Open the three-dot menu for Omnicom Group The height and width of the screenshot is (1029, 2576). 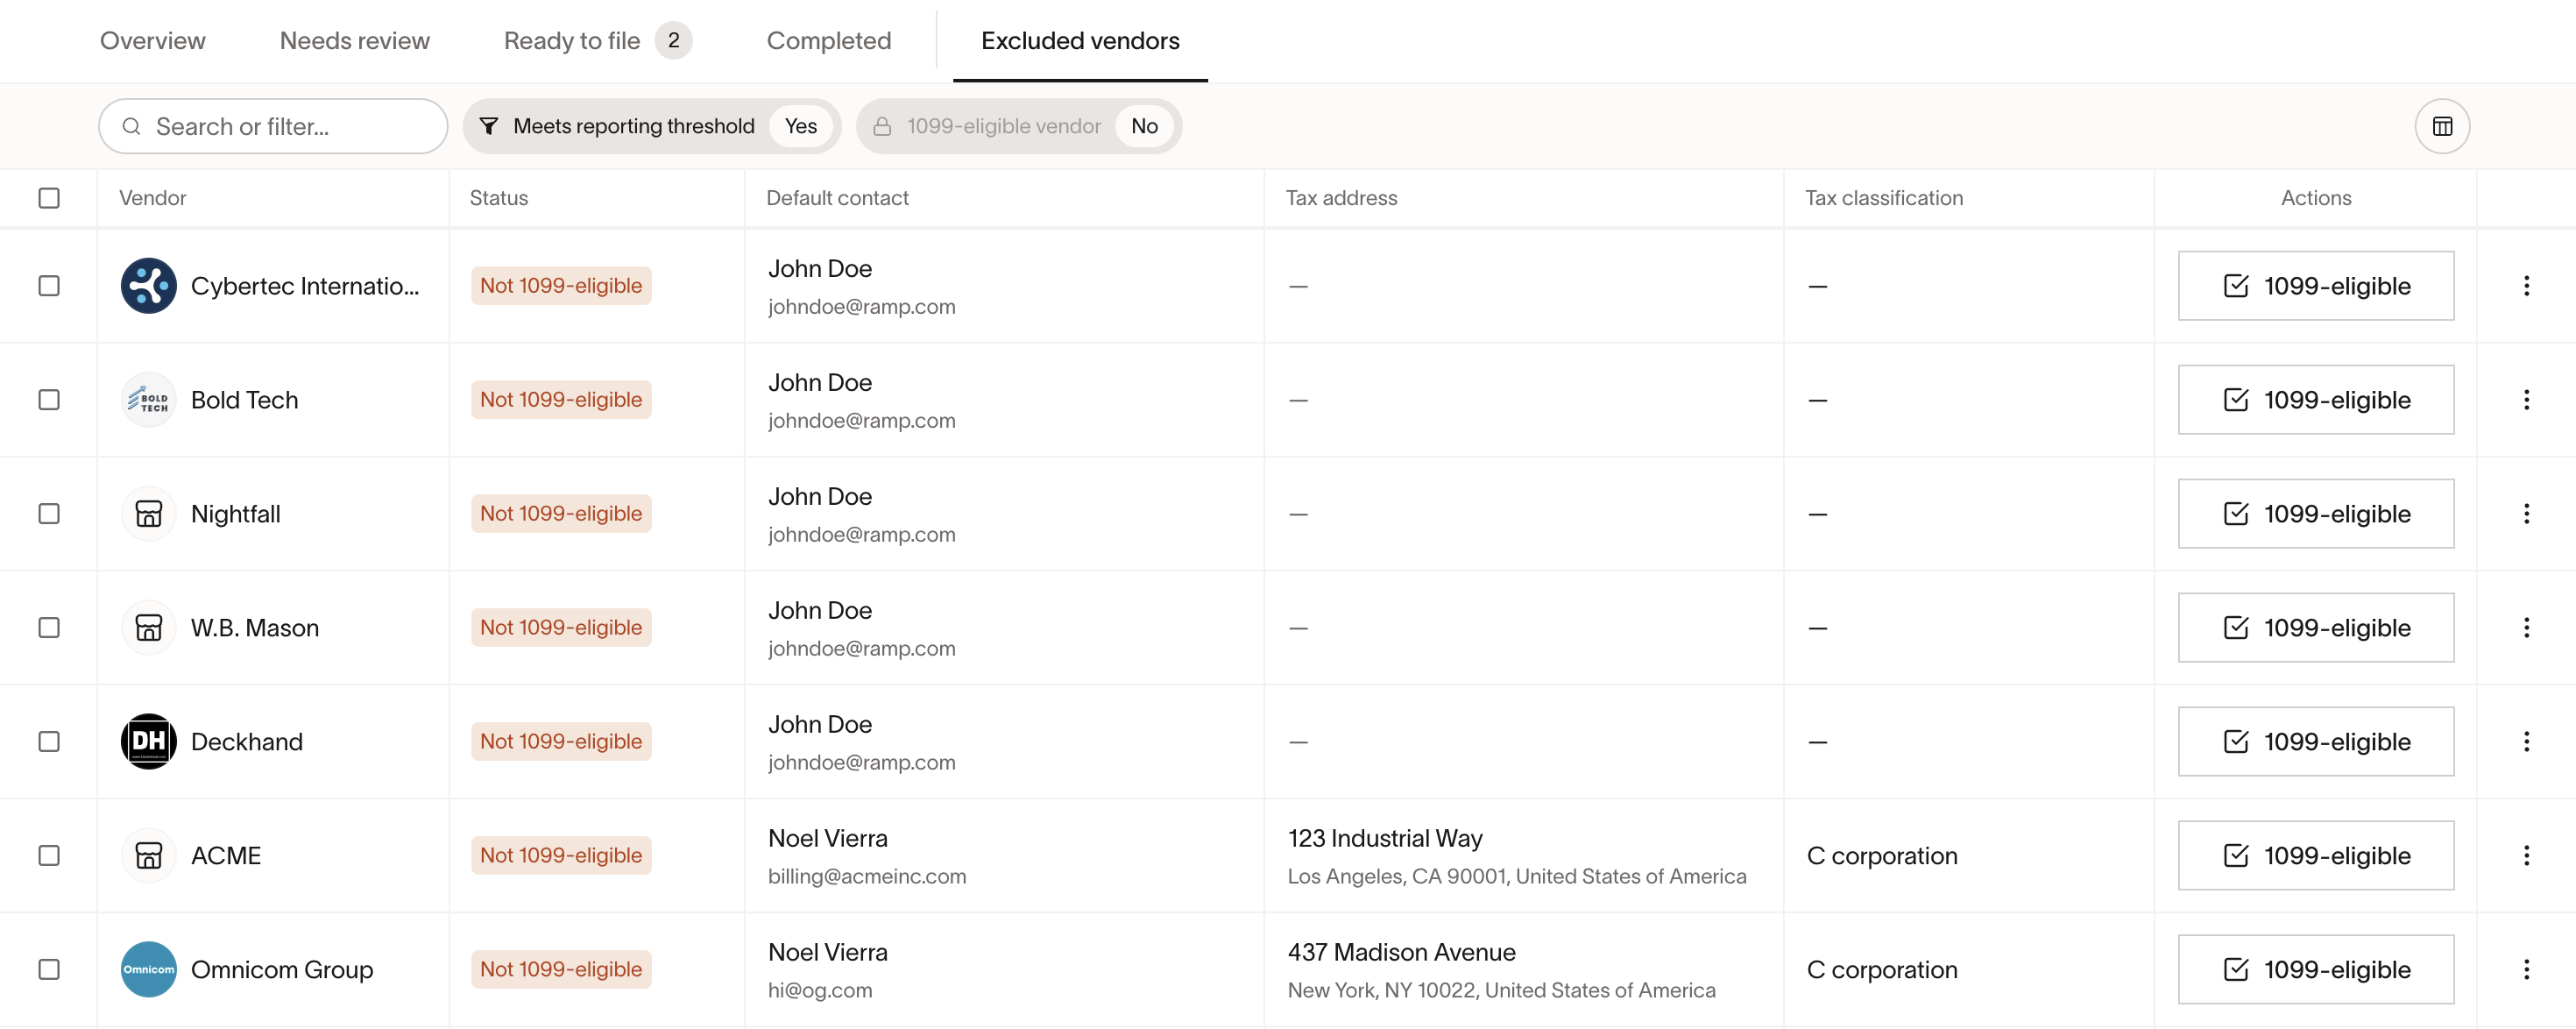[x=2526, y=969]
